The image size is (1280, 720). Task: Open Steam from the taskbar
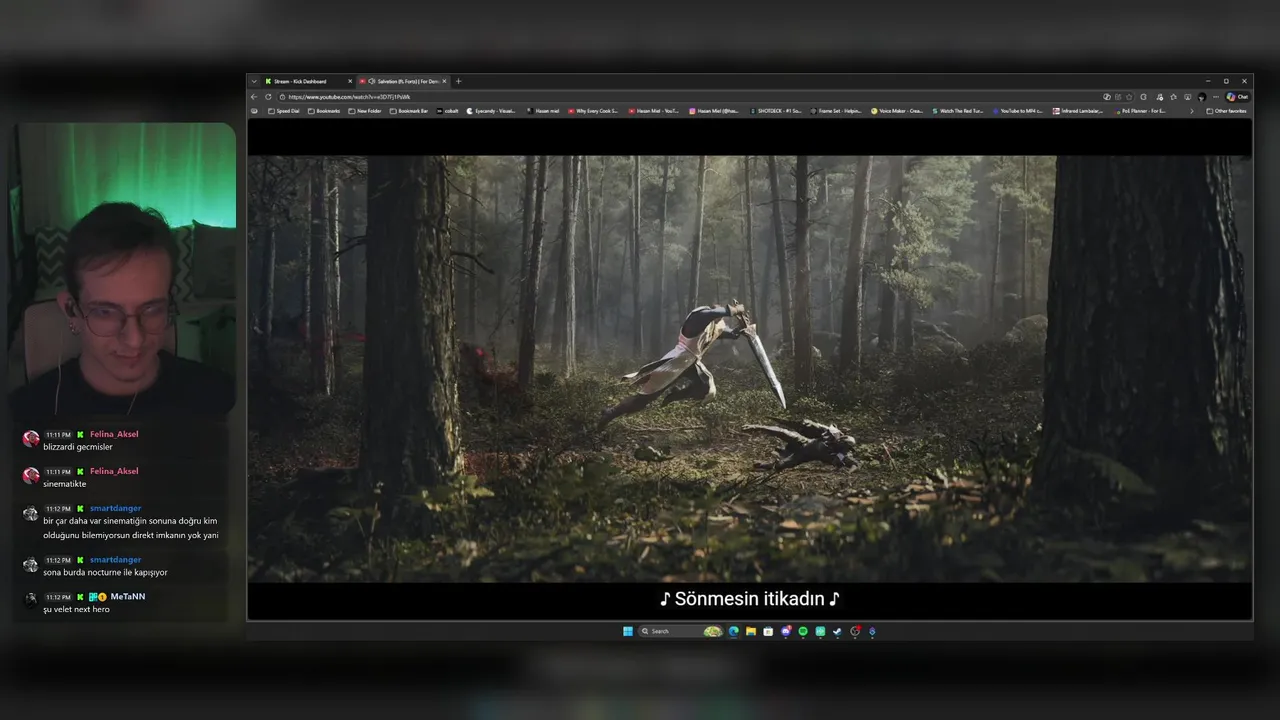click(837, 631)
